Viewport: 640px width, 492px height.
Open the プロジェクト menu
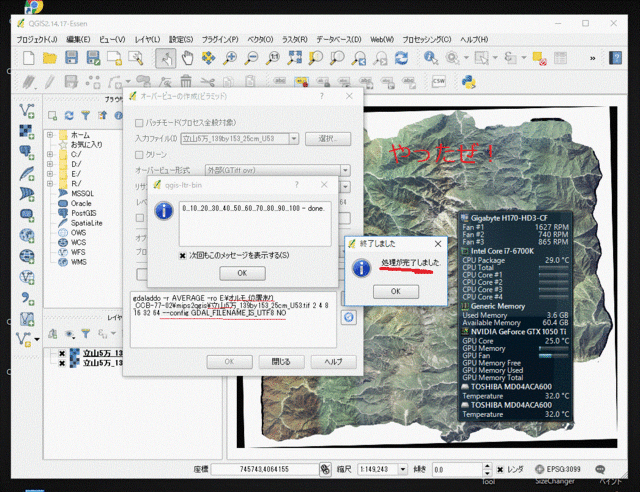37,40
